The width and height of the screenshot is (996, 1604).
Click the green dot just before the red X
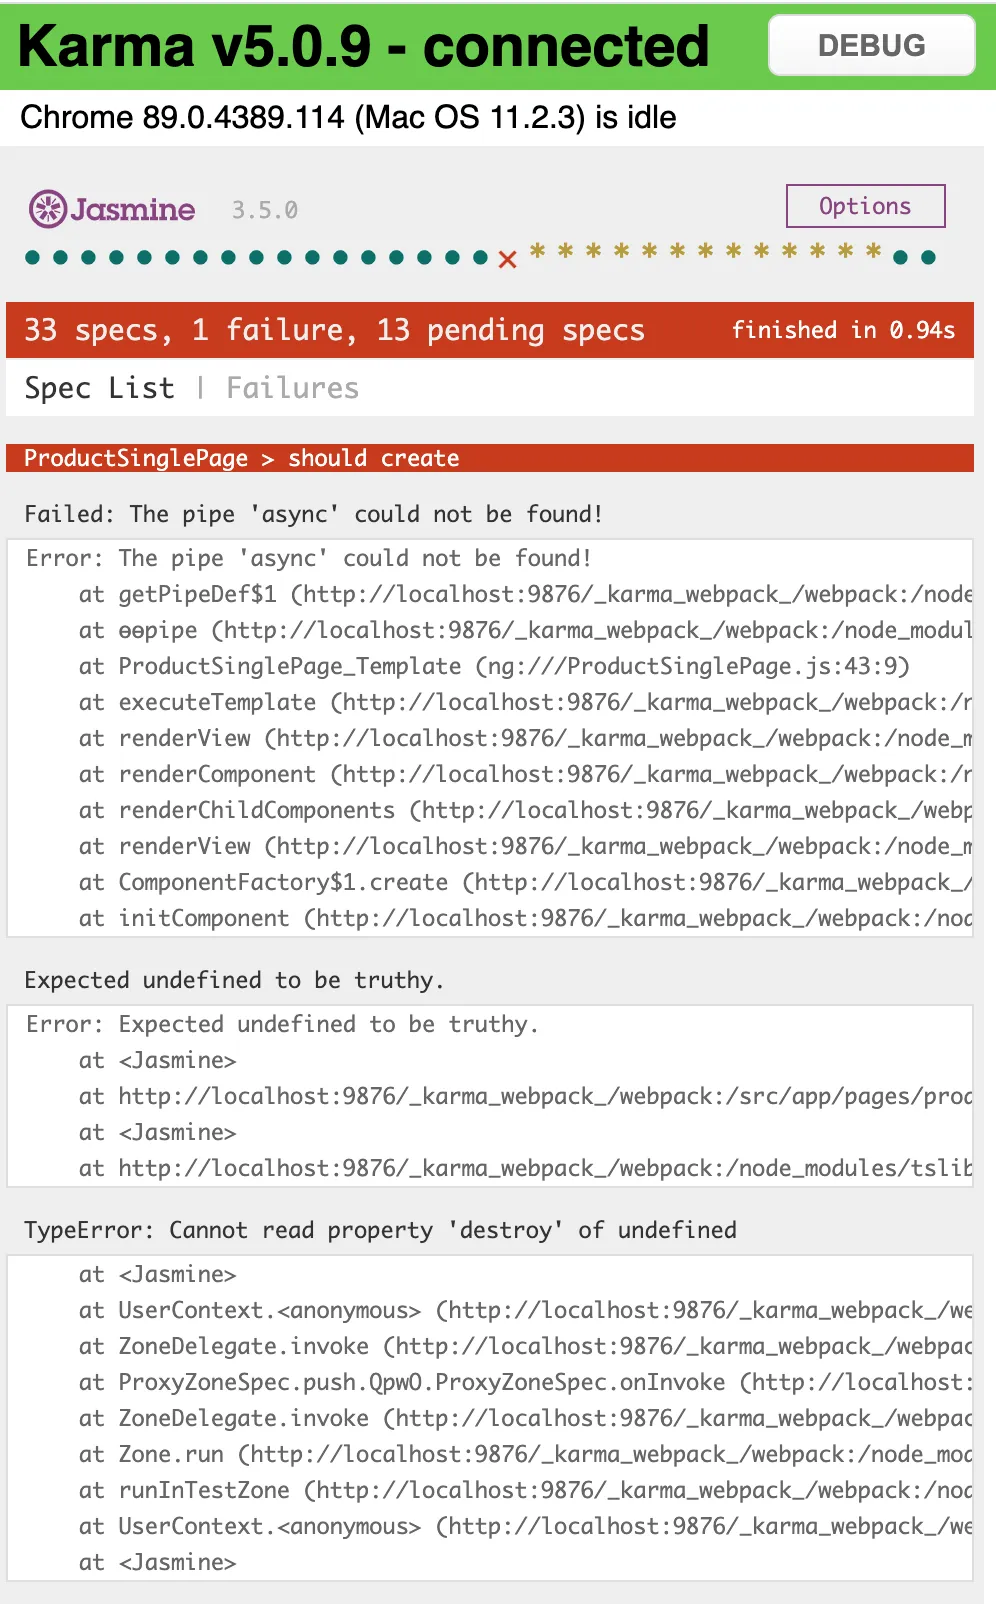(x=480, y=258)
